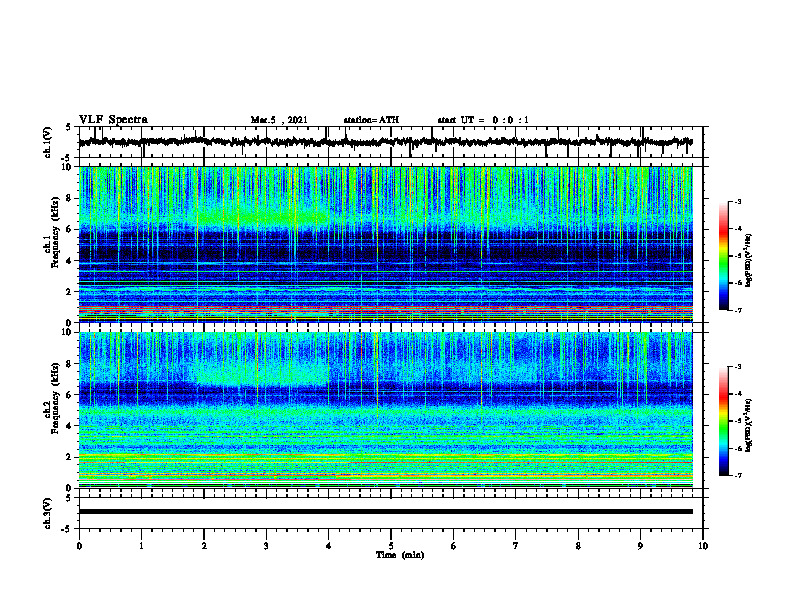Click the "ch.1(V)" waveform axis label
The width and height of the screenshot is (792, 612).
(x=47, y=142)
